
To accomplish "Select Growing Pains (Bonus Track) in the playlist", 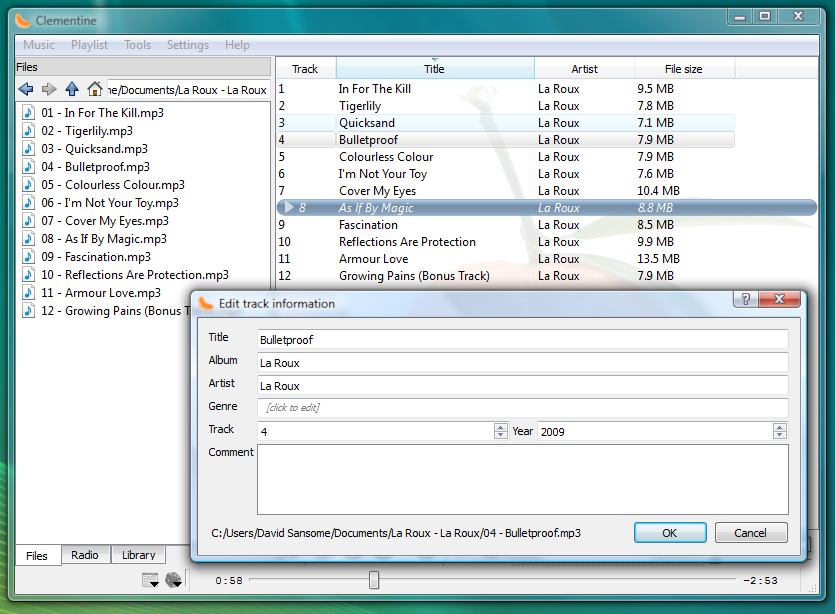I will pos(414,276).
